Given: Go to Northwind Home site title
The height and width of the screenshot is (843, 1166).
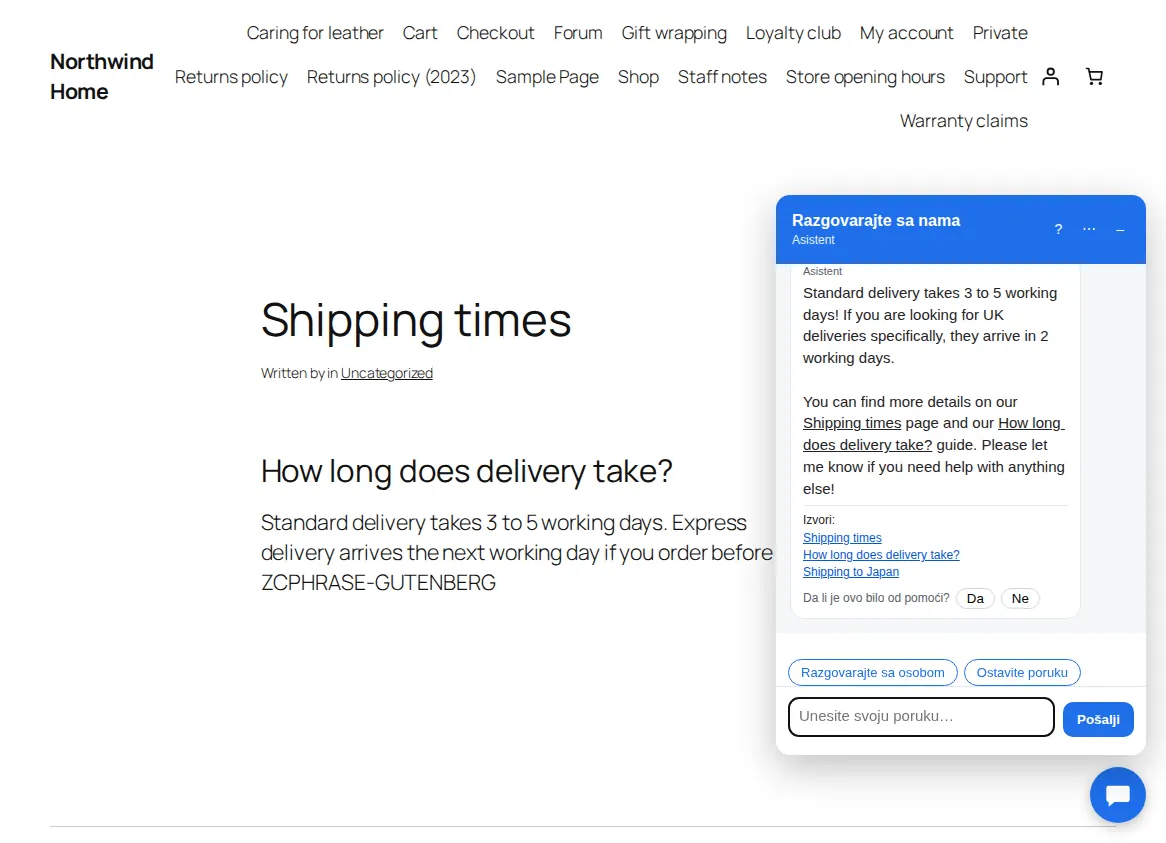Looking at the screenshot, I should (x=102, y=77).
